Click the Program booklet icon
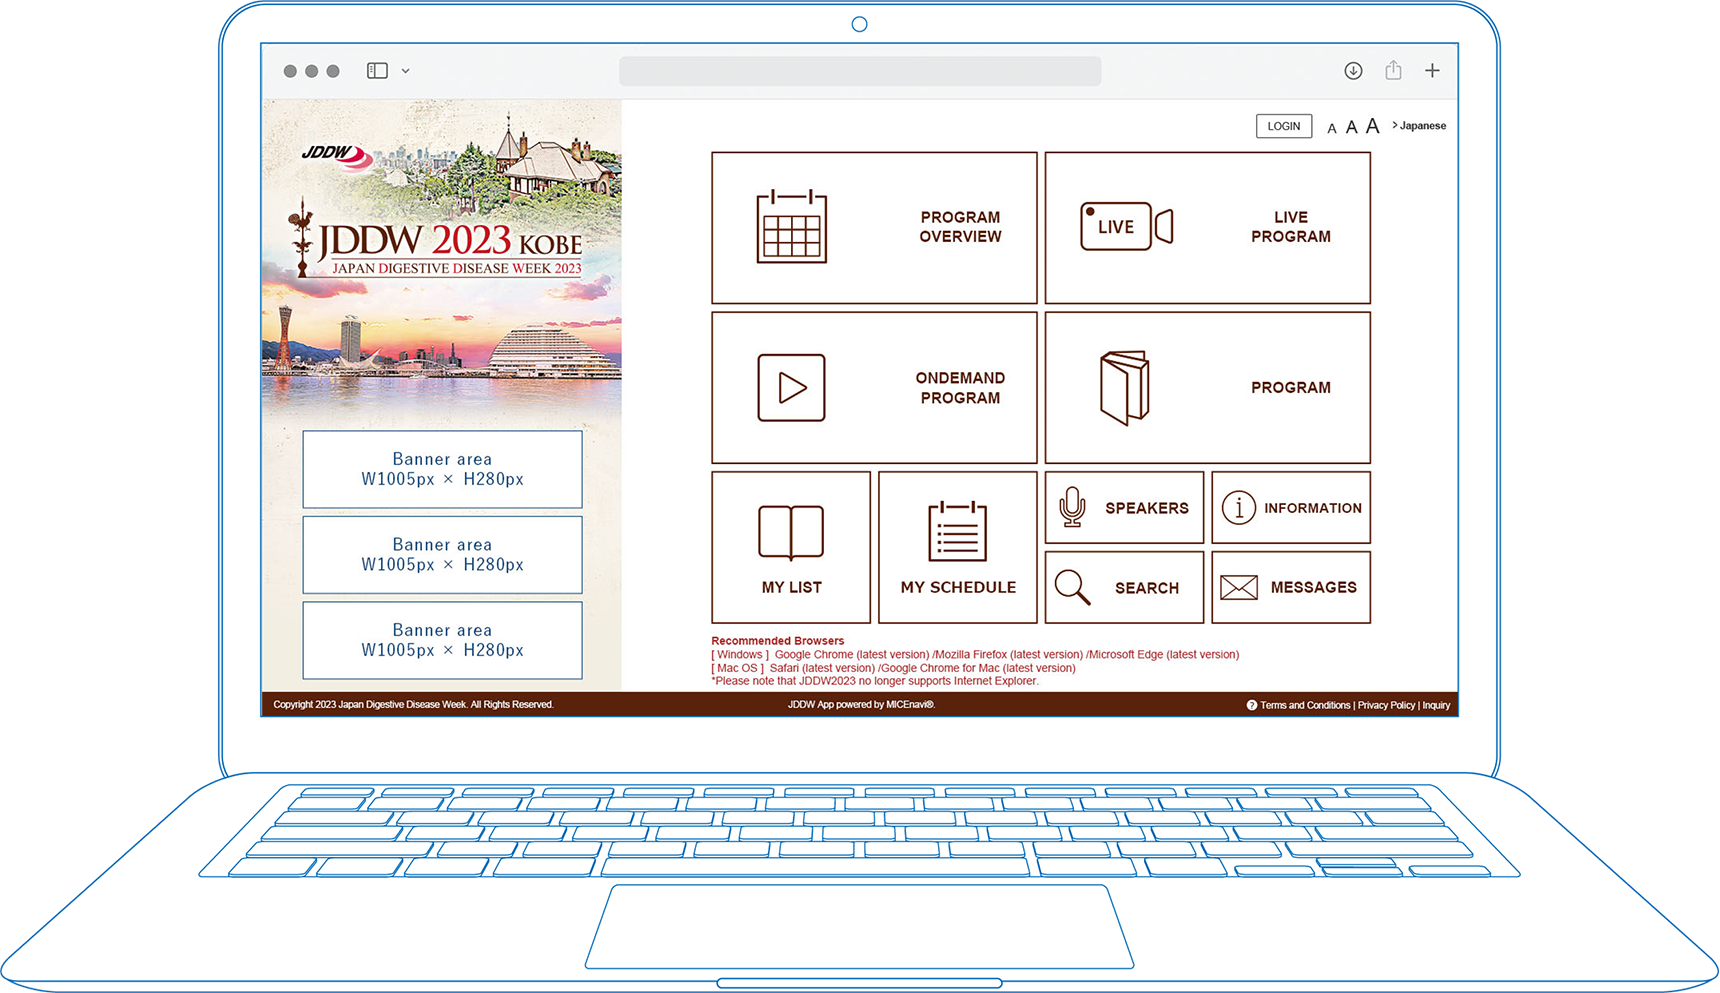This screenshot has width=1720, height=993. (1124, 388)
